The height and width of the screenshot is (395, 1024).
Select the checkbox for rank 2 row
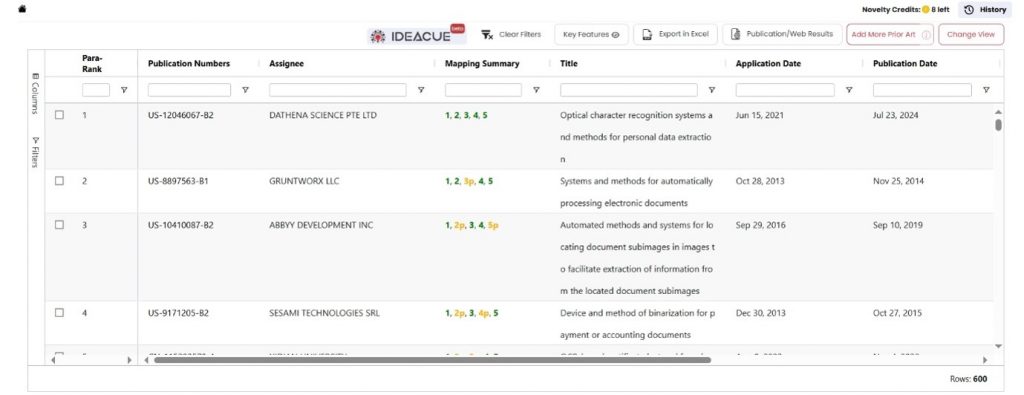(59, 181)
